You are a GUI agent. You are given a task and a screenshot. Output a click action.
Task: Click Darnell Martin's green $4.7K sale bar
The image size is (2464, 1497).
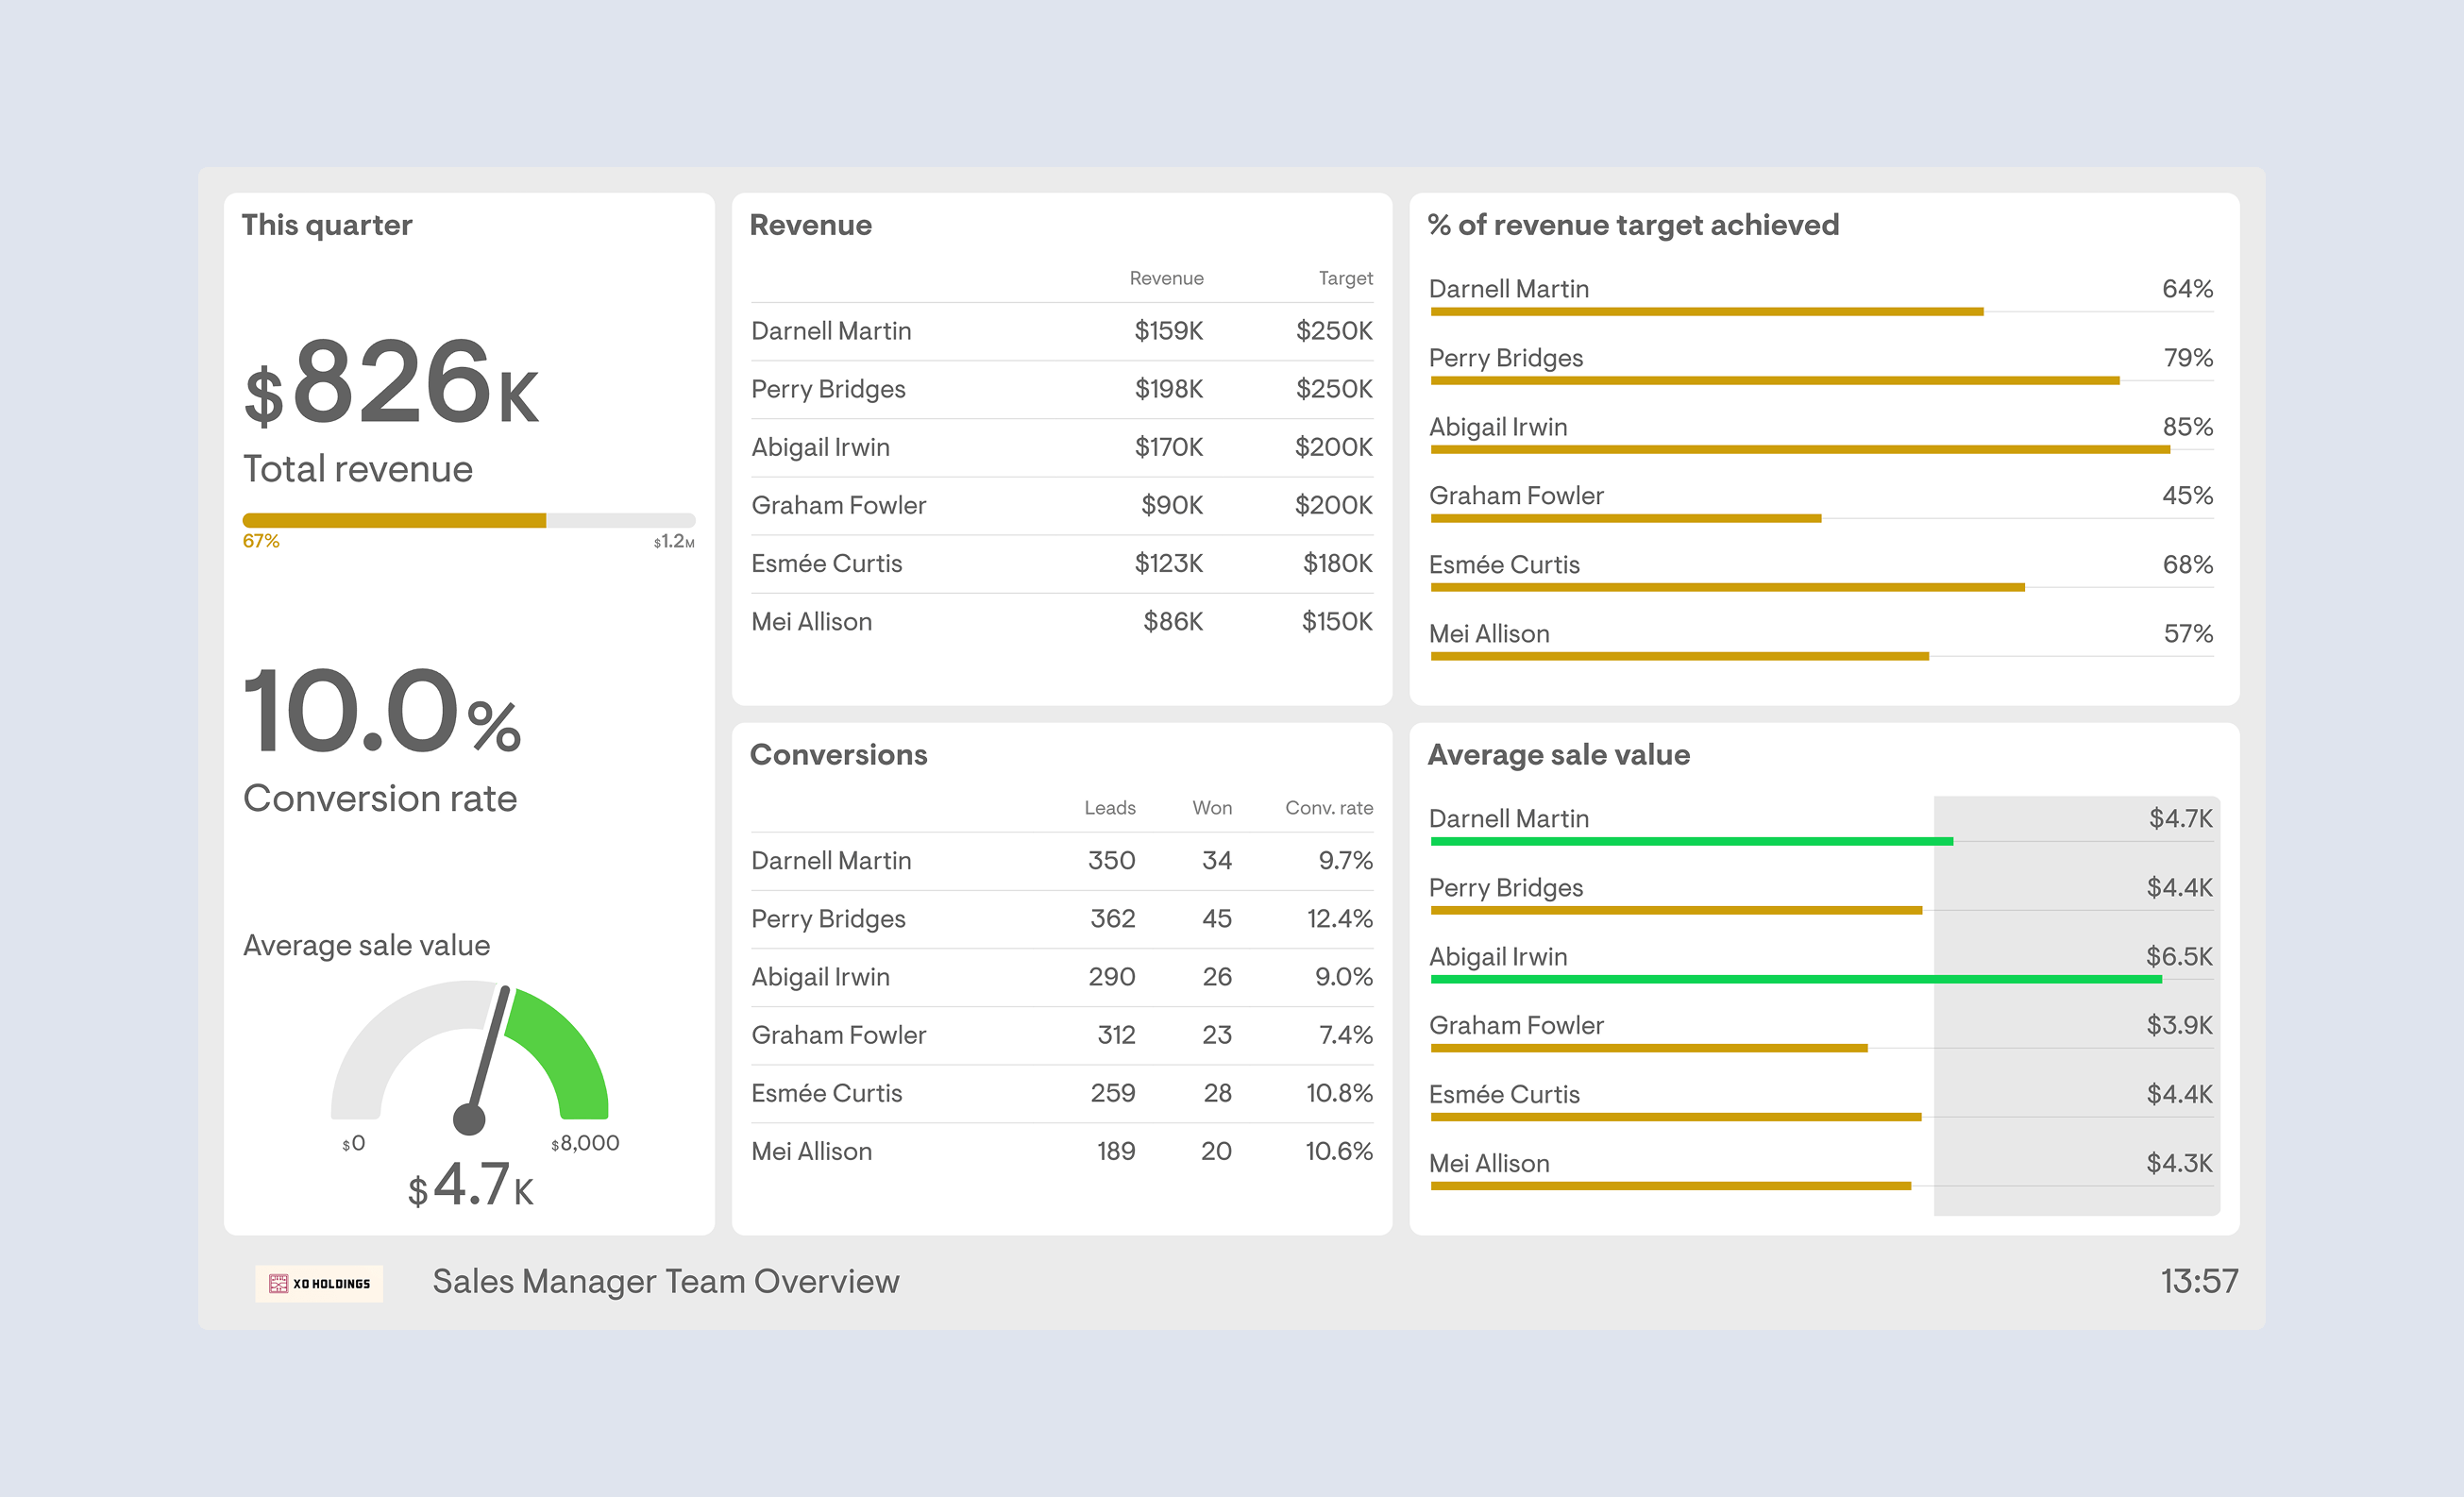[1691, 842]
